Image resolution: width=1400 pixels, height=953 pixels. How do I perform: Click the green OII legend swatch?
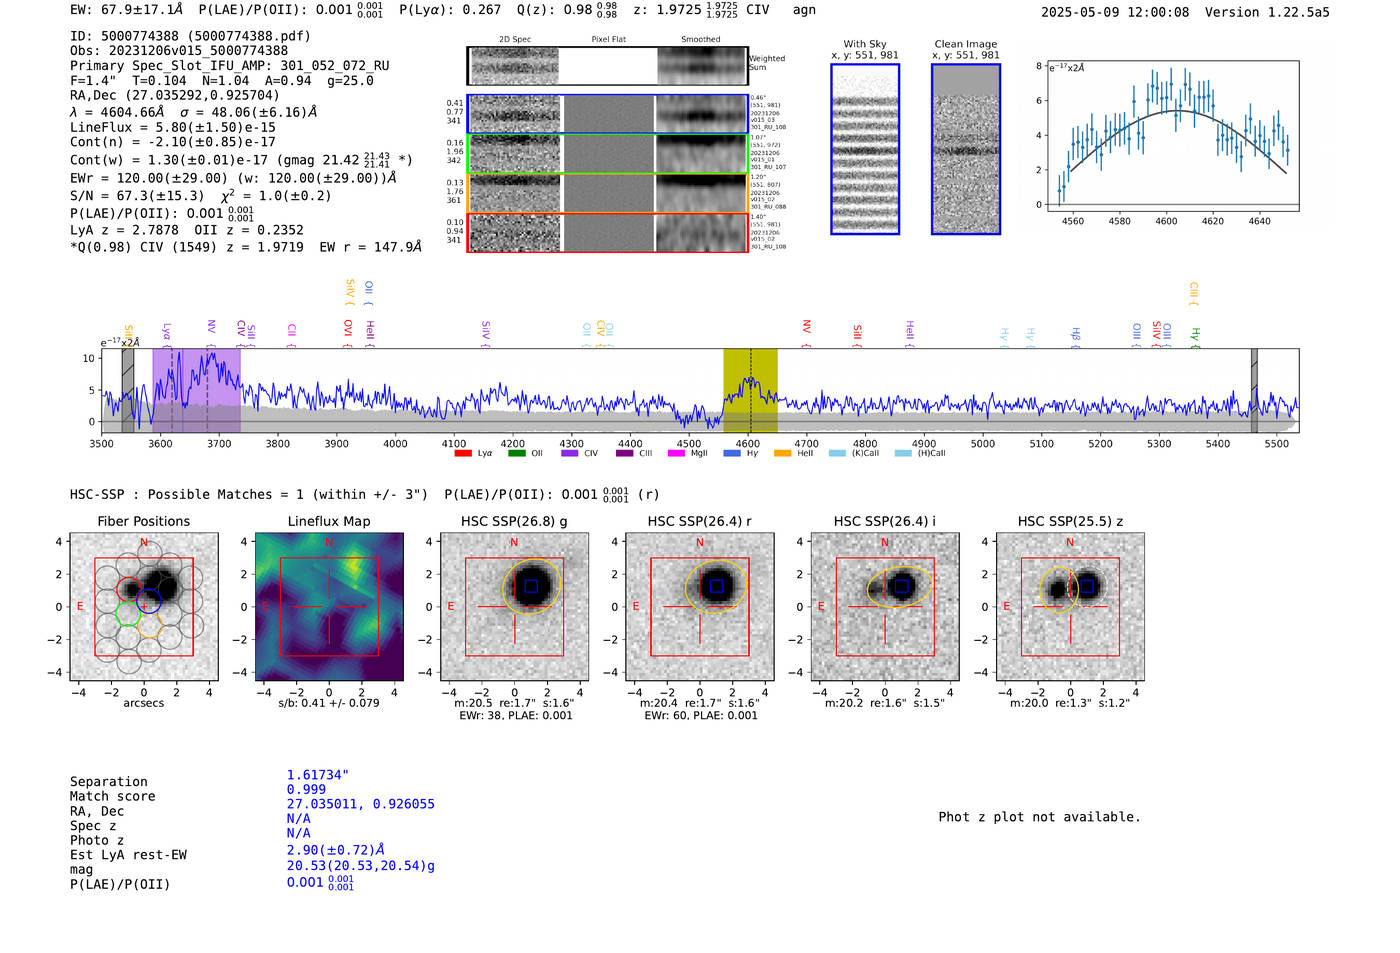(516, 454)
